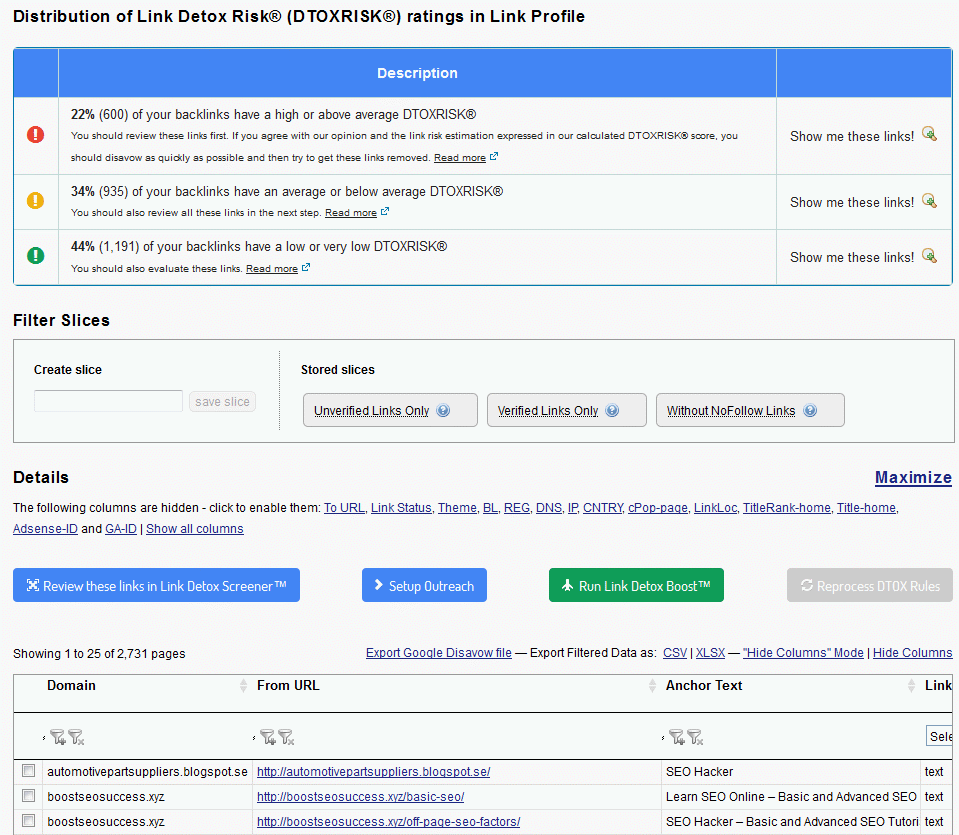Open the Export Google Disavow file link

438,653
